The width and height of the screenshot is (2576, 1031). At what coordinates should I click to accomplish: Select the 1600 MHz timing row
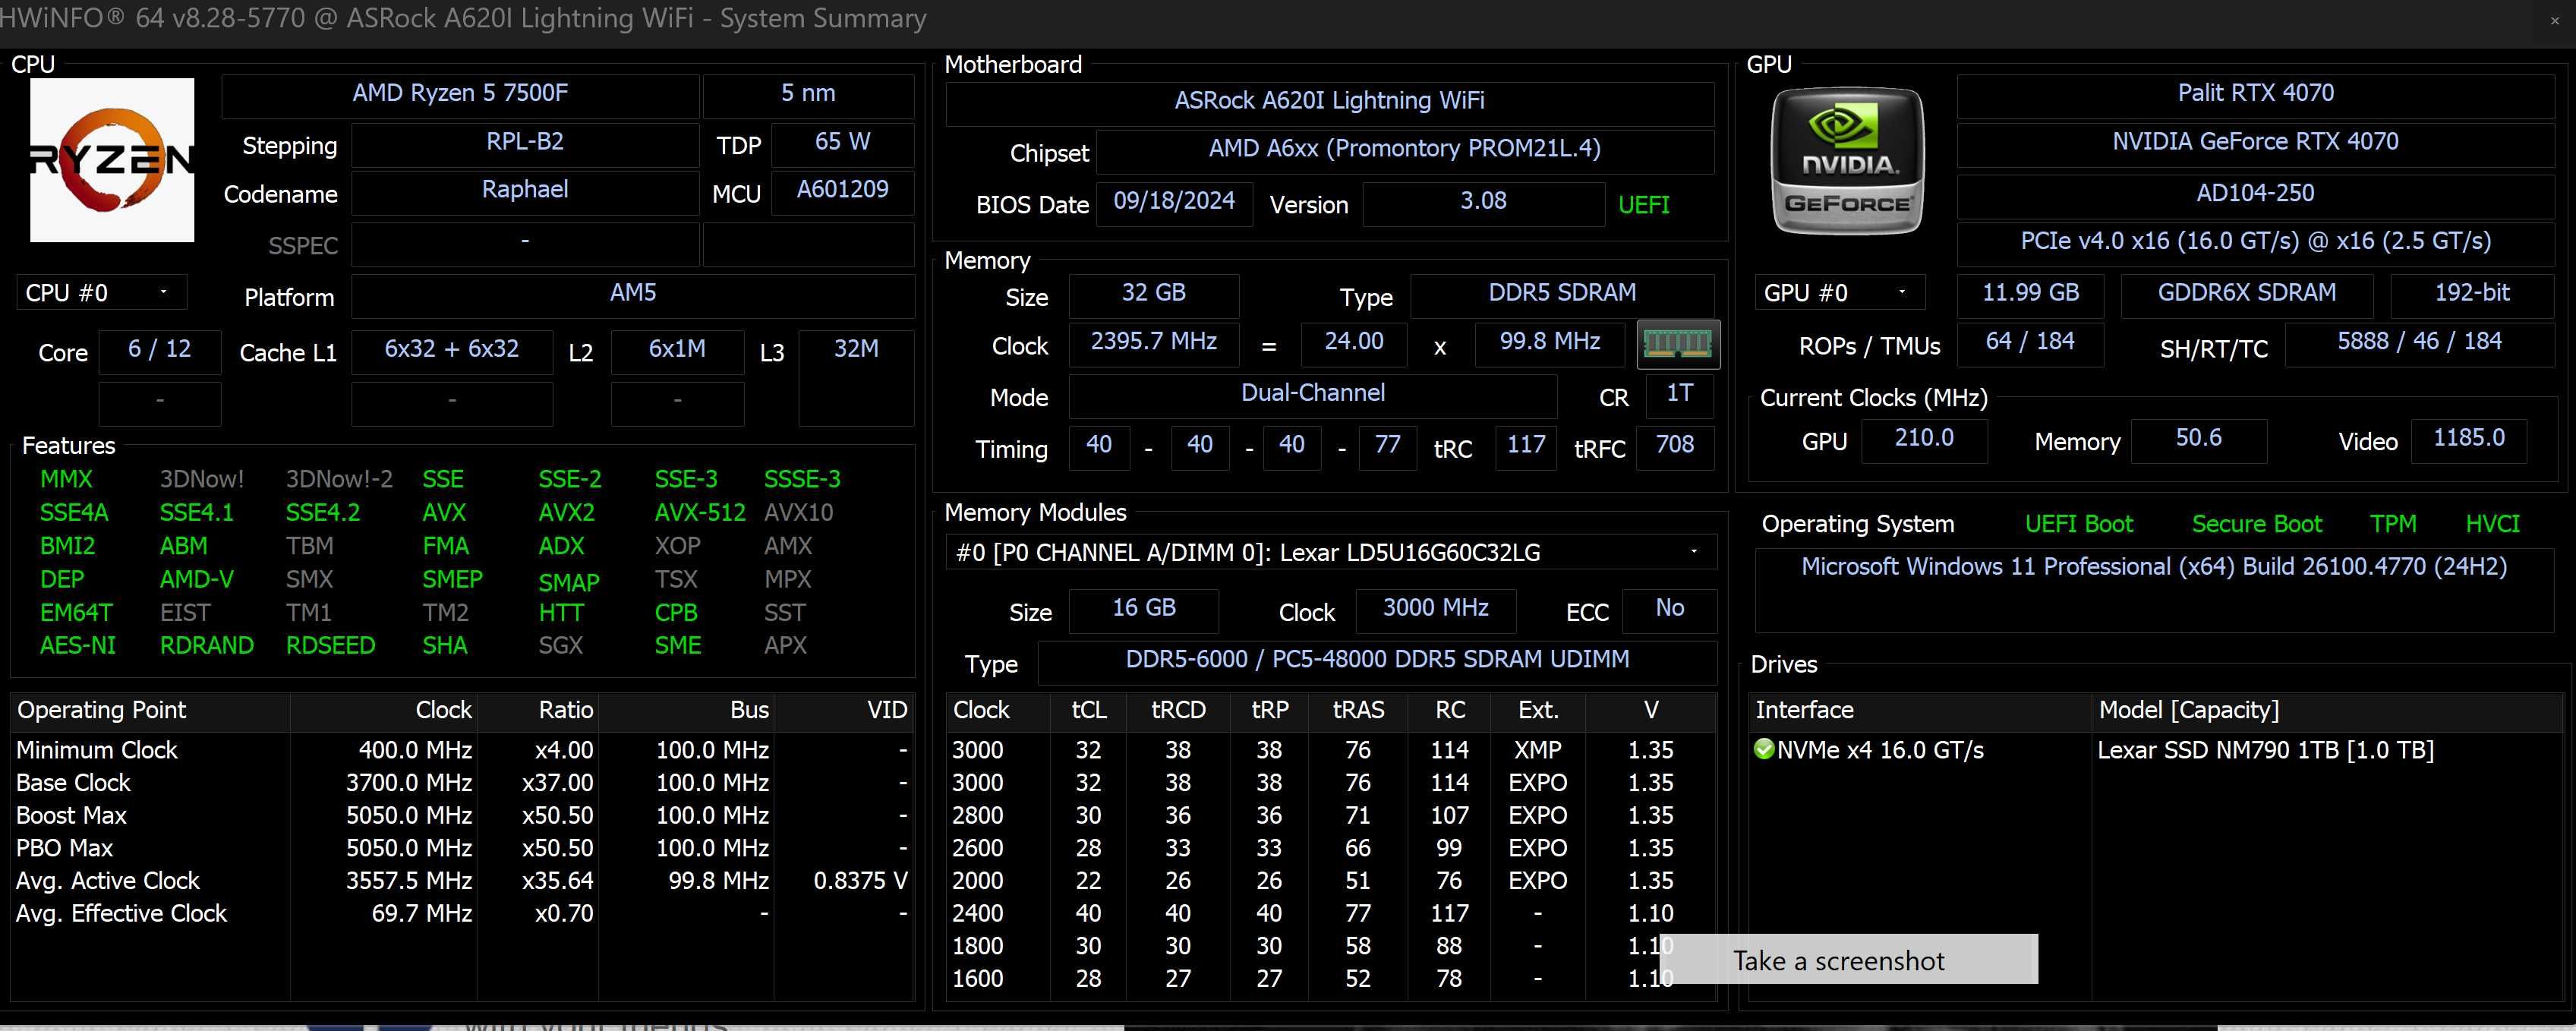click(x=1330, y=978)
